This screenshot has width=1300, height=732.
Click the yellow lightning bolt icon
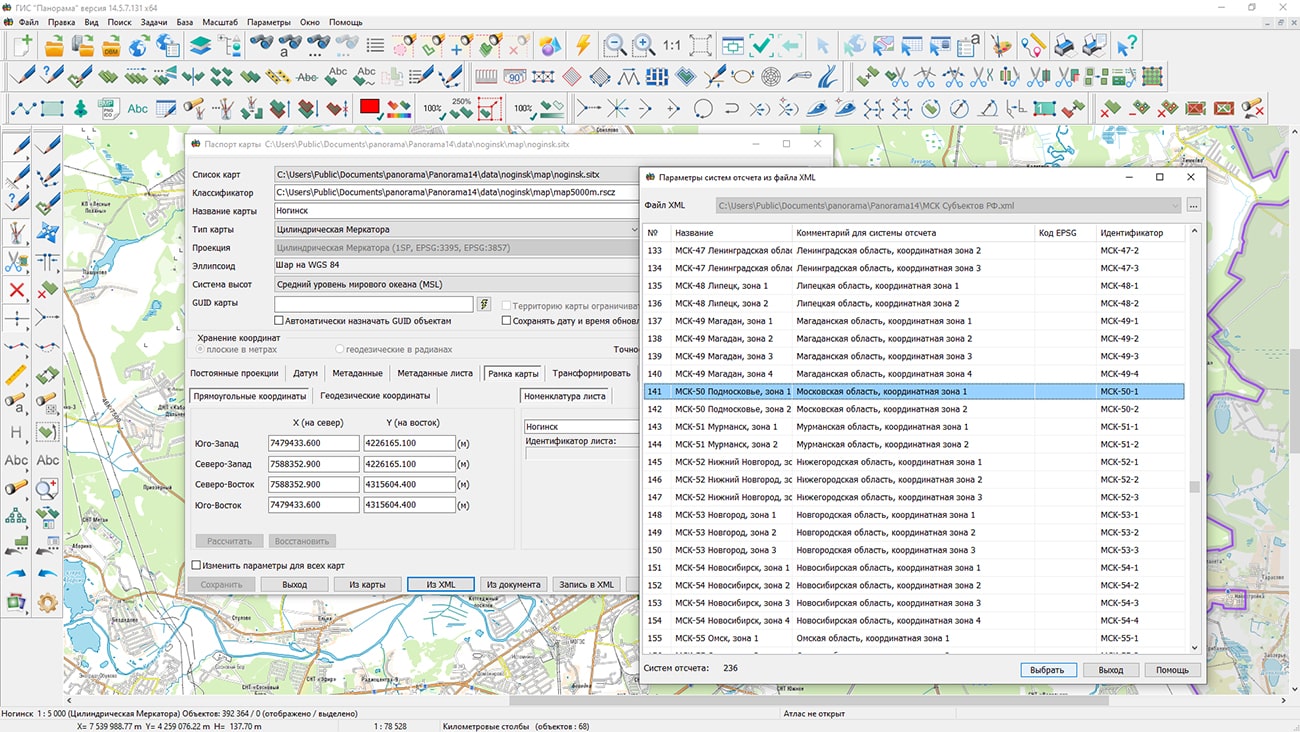point(583,45)
